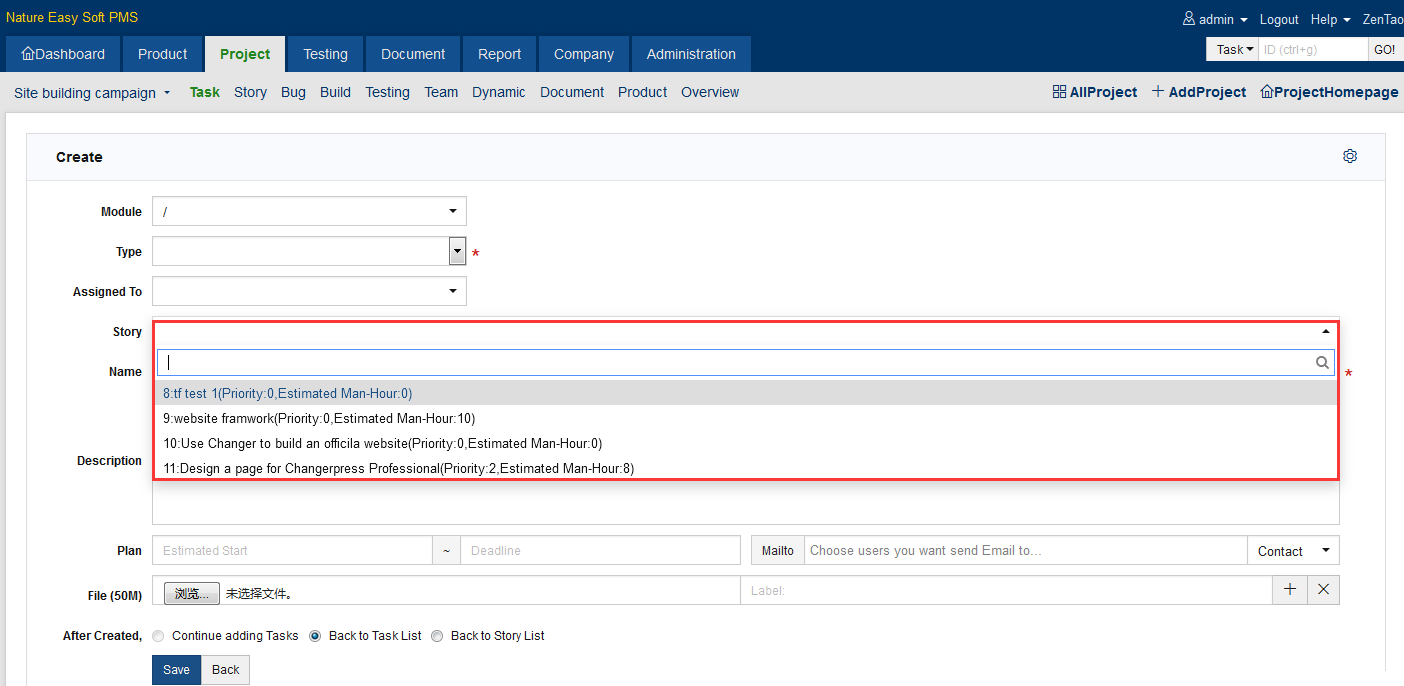1404x686 pixels.
Task: Expand the Module dropdown
Action: pyautogui.click(x=309, y=211)
